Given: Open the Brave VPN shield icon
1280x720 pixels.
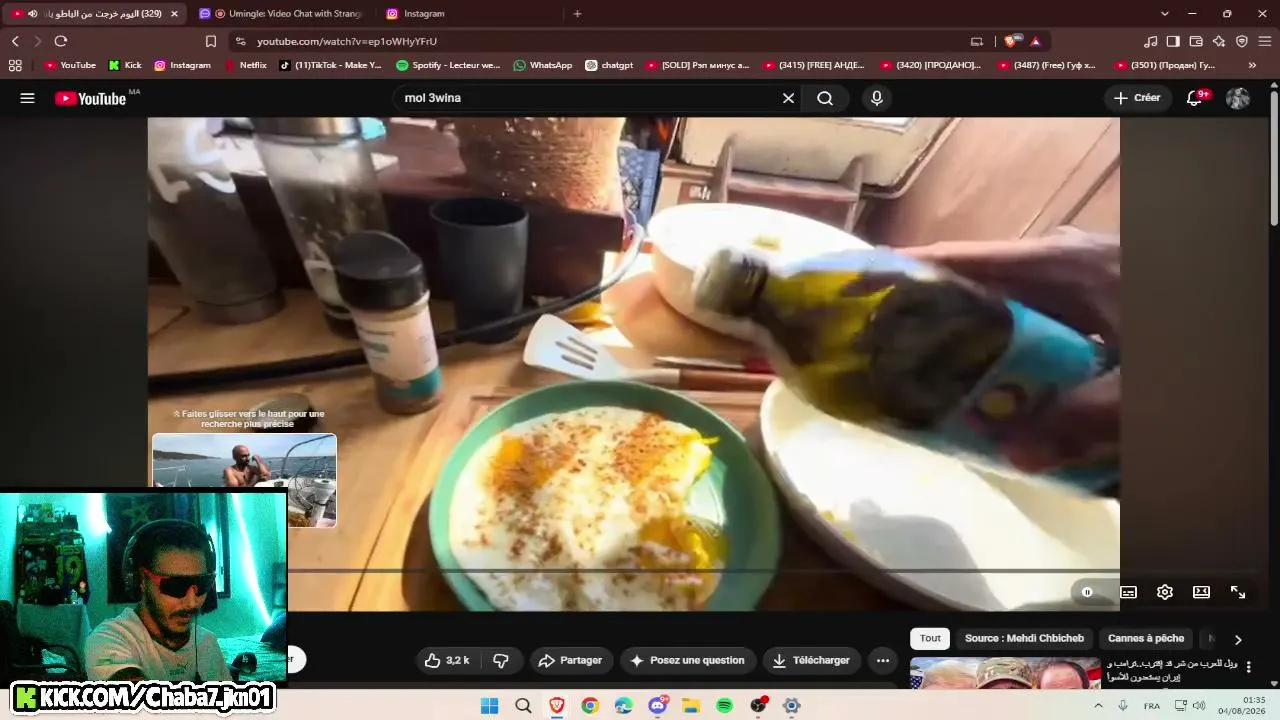Looking at the screenshot, I should tap(1242, 41).
